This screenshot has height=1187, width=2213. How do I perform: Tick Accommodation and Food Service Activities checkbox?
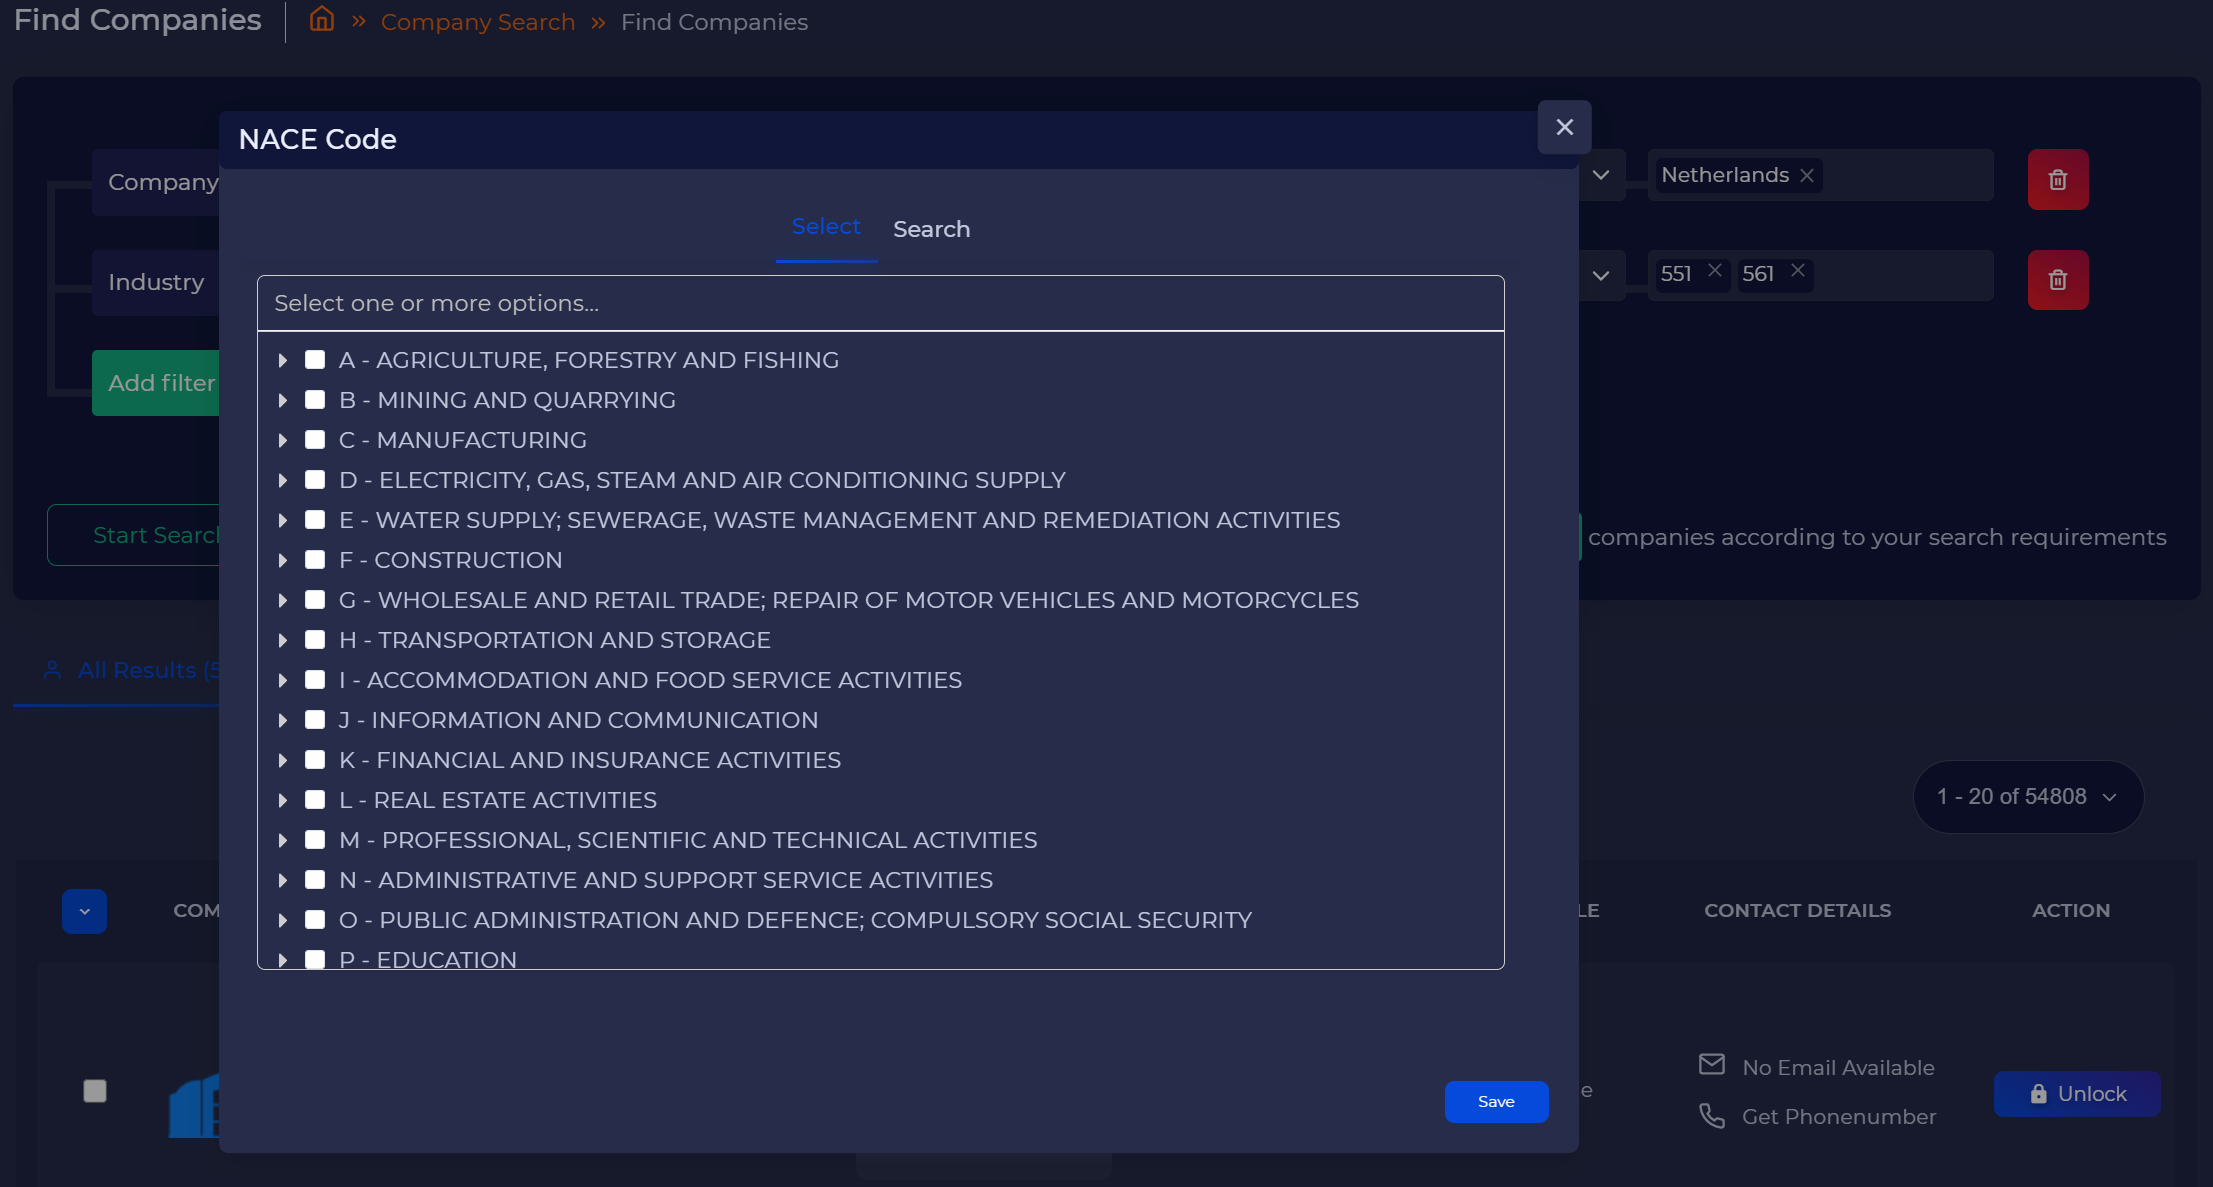click(x=315, y=680)
